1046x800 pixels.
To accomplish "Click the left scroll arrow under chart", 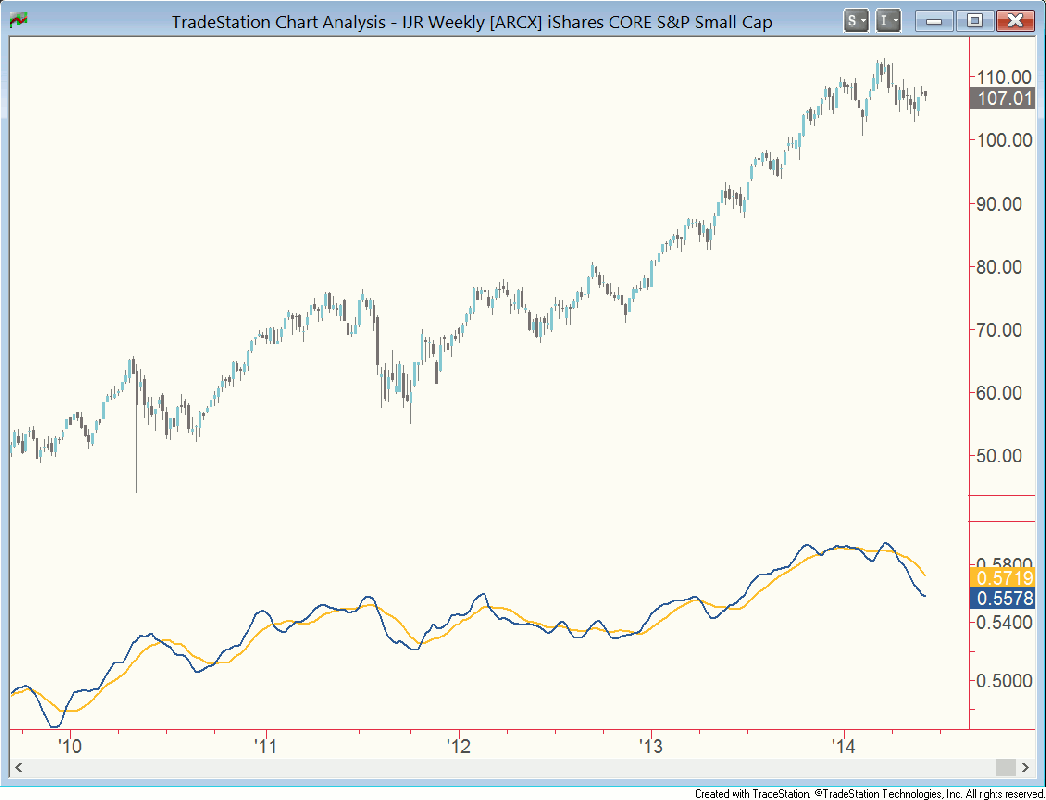I will (18, 767).
